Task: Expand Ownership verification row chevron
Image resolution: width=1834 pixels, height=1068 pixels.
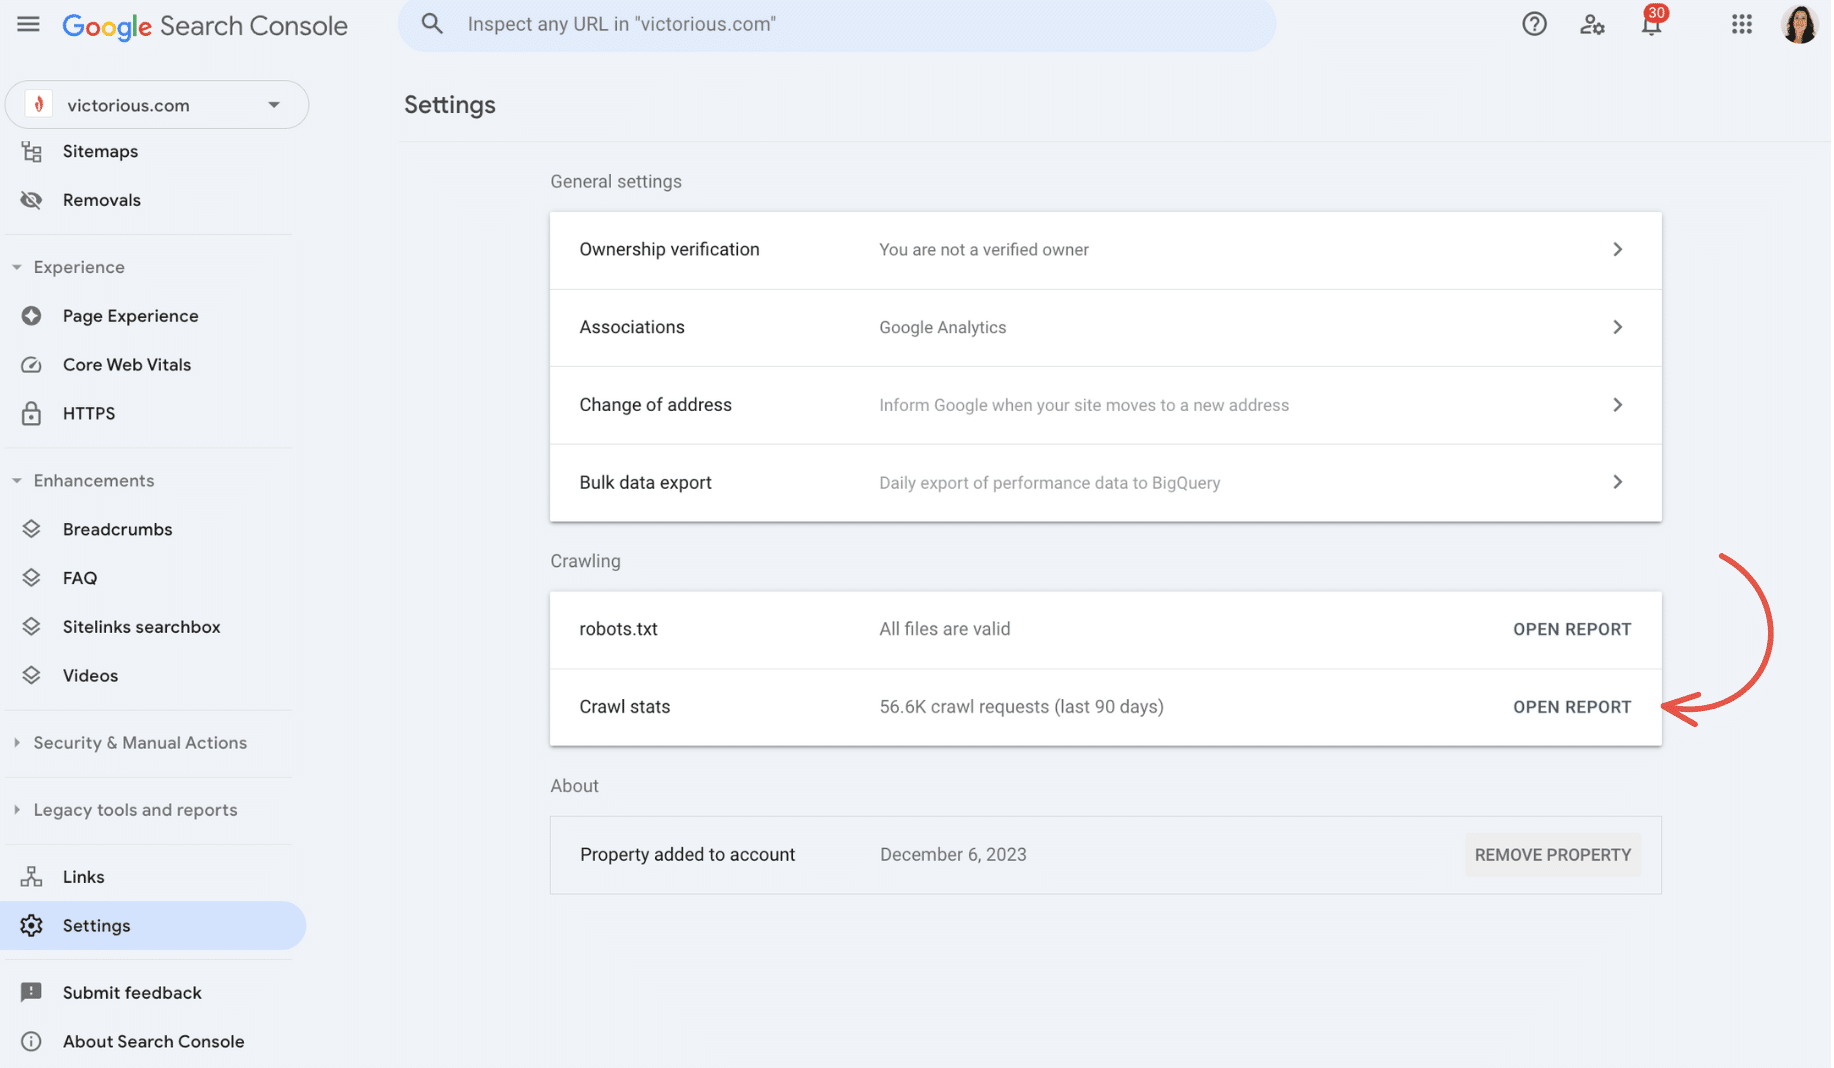Action: tap(1617, 249)
